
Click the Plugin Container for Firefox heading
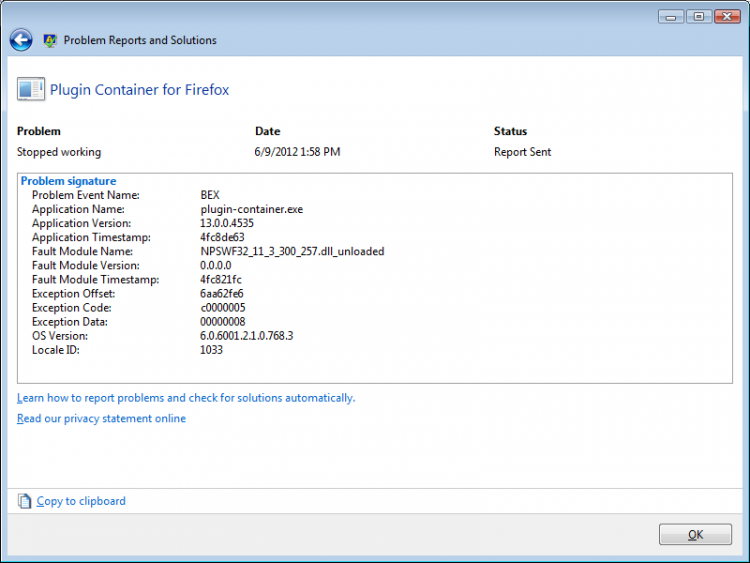[139, 90]
